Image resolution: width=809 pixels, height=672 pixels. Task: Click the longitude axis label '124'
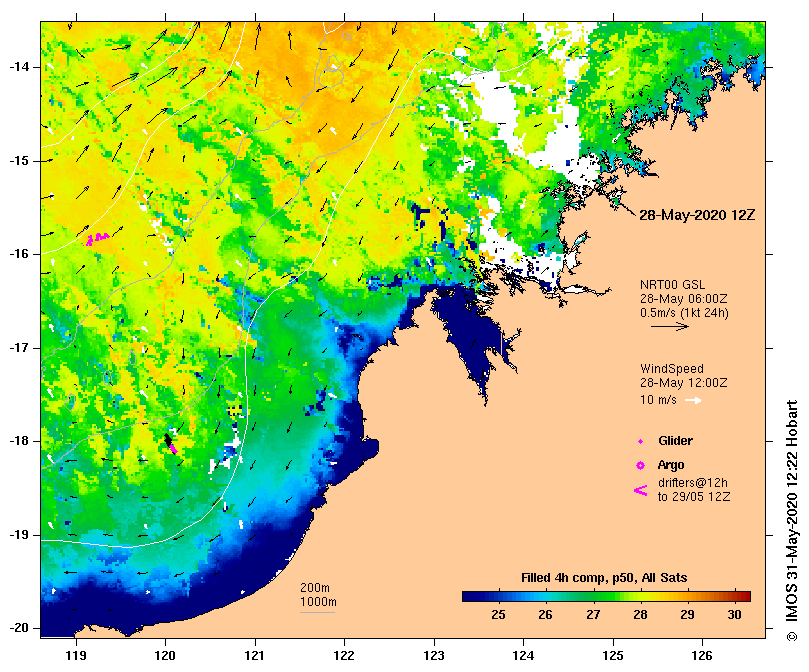pos(523,656)
